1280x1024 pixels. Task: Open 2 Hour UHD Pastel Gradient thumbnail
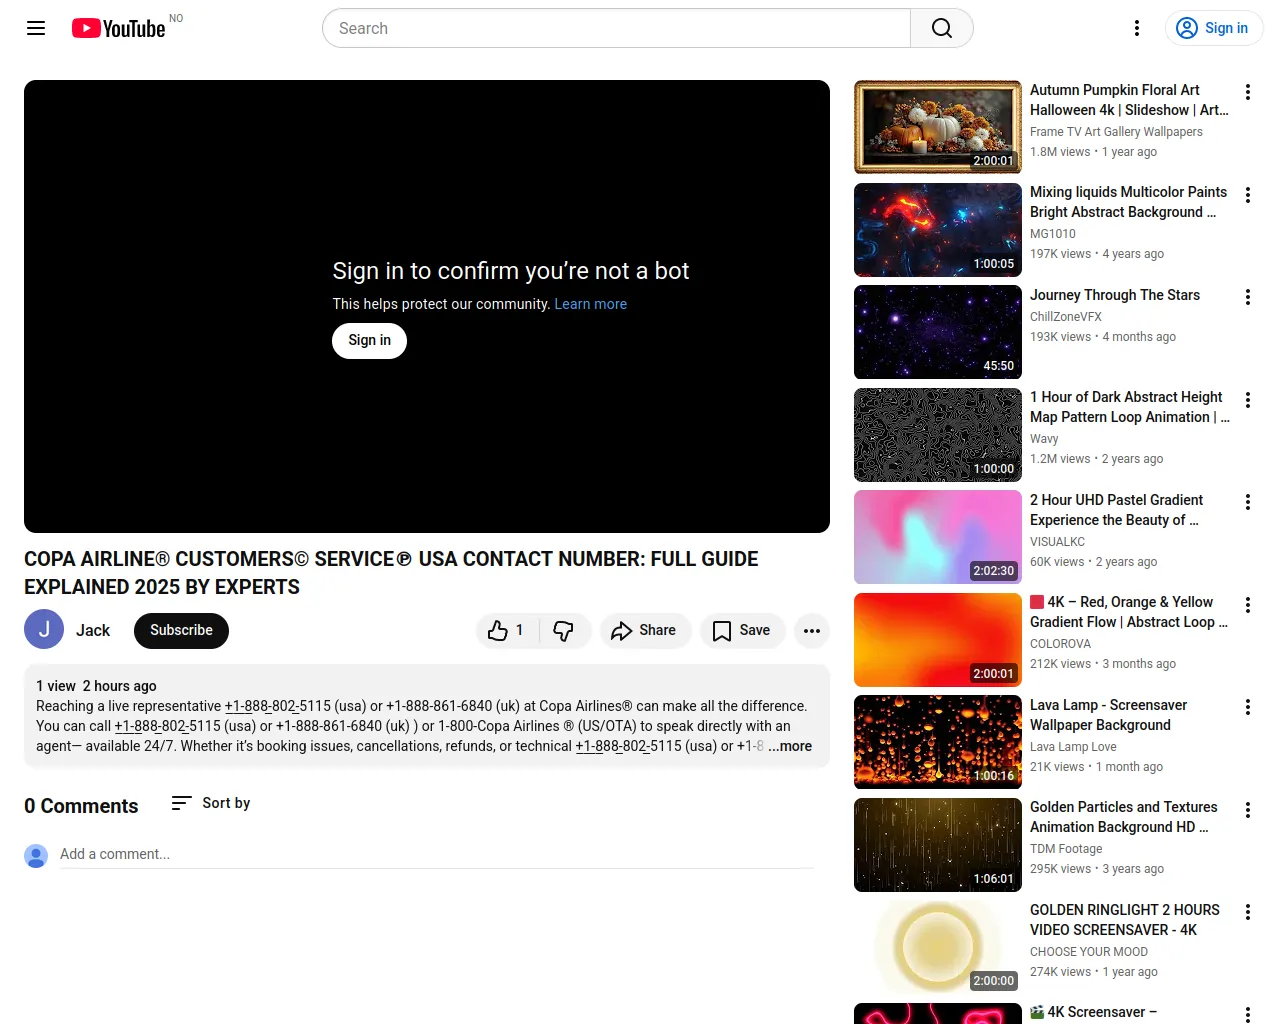click(x=938, y=537)
